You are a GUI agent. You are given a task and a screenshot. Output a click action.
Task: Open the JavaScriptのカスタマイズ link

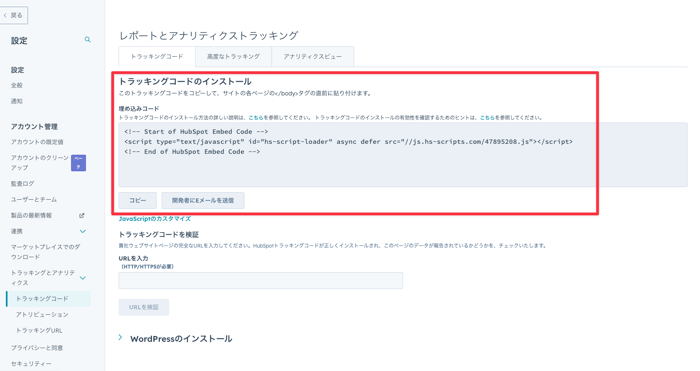[155, 219]
